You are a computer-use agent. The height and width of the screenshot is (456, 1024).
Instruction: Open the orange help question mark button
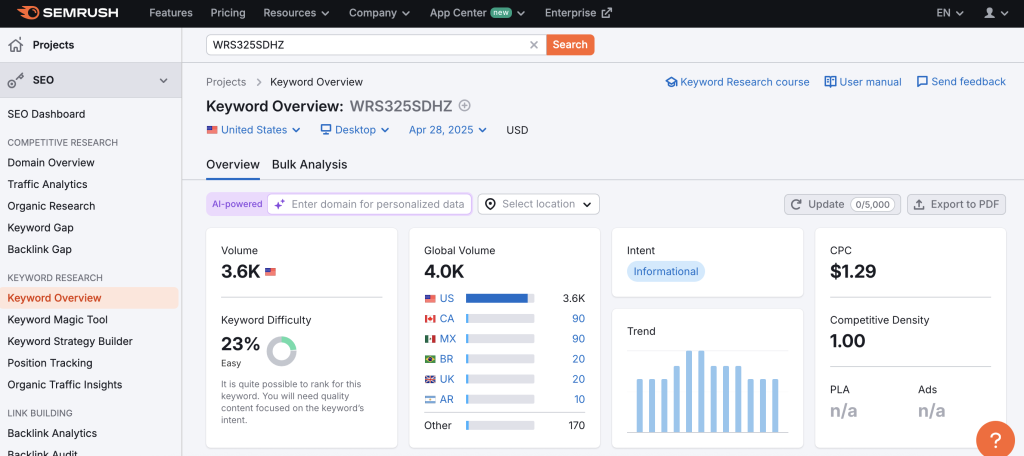995,440
